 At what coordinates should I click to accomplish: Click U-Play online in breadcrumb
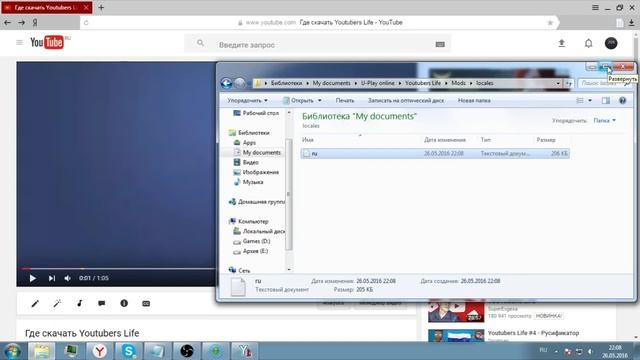[x=378, y=83]
